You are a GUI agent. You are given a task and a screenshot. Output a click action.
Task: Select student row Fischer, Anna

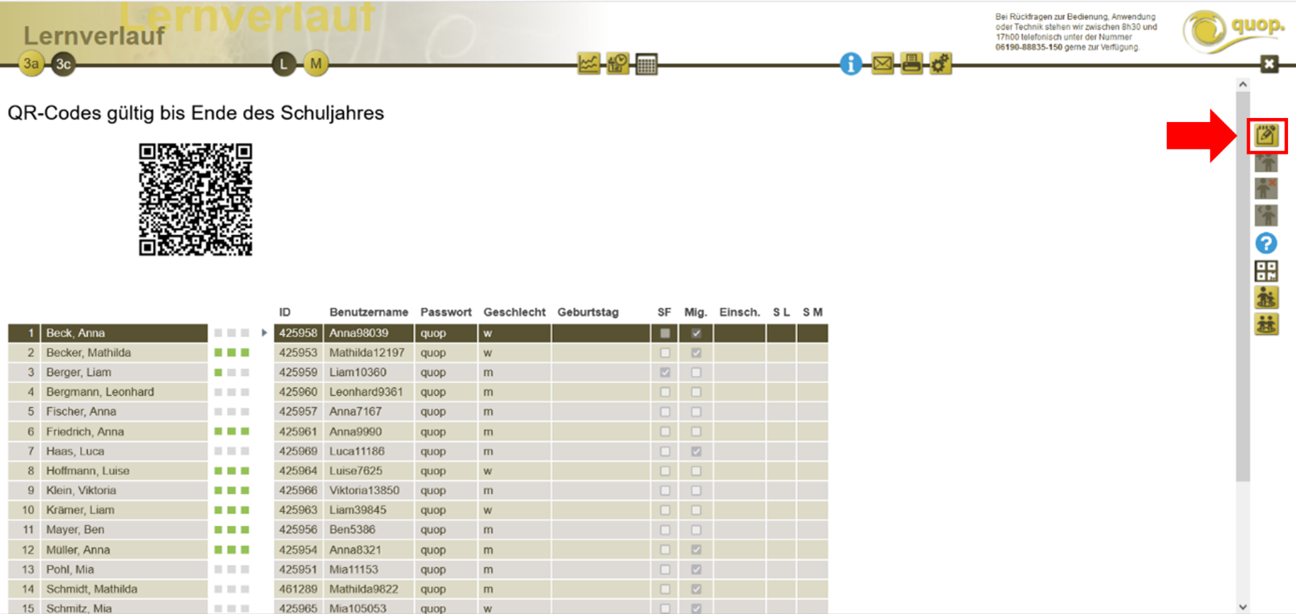coord(106,412)
